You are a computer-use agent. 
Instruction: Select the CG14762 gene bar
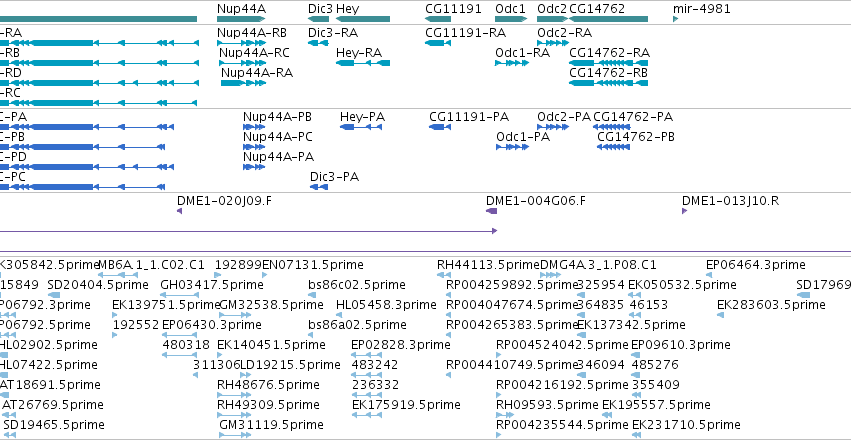[x=608, y=19]
